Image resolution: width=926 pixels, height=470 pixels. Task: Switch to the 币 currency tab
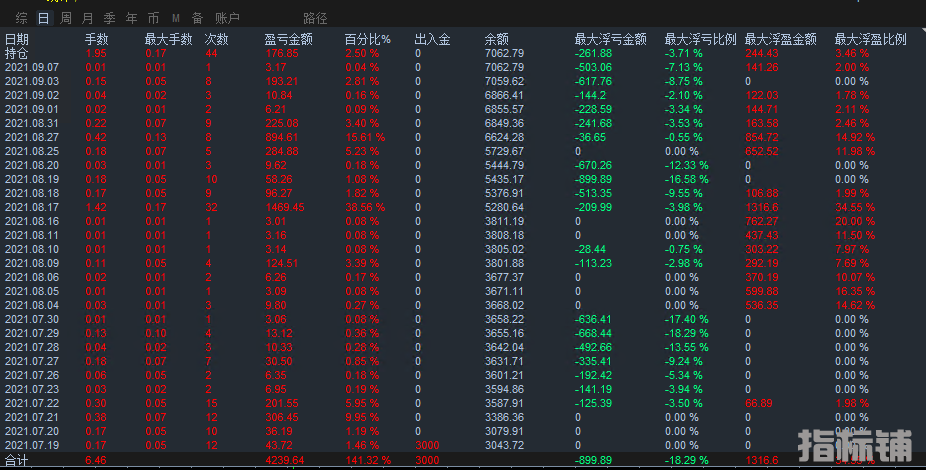154,18
